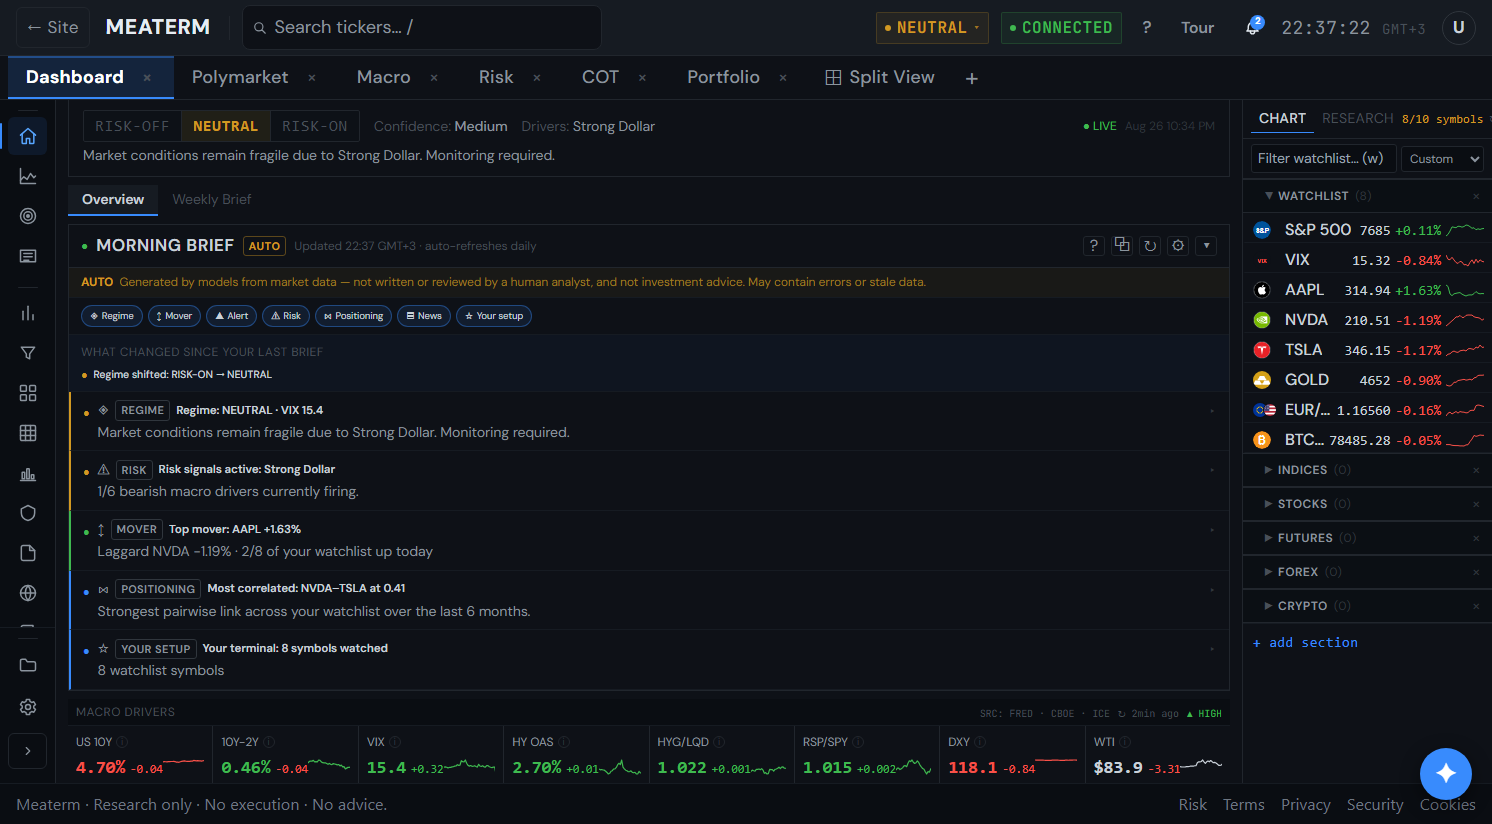Viewport: 1492px width, 824px height.
Task: Focus the Filter watchlist field
Action: [1323, 159]
